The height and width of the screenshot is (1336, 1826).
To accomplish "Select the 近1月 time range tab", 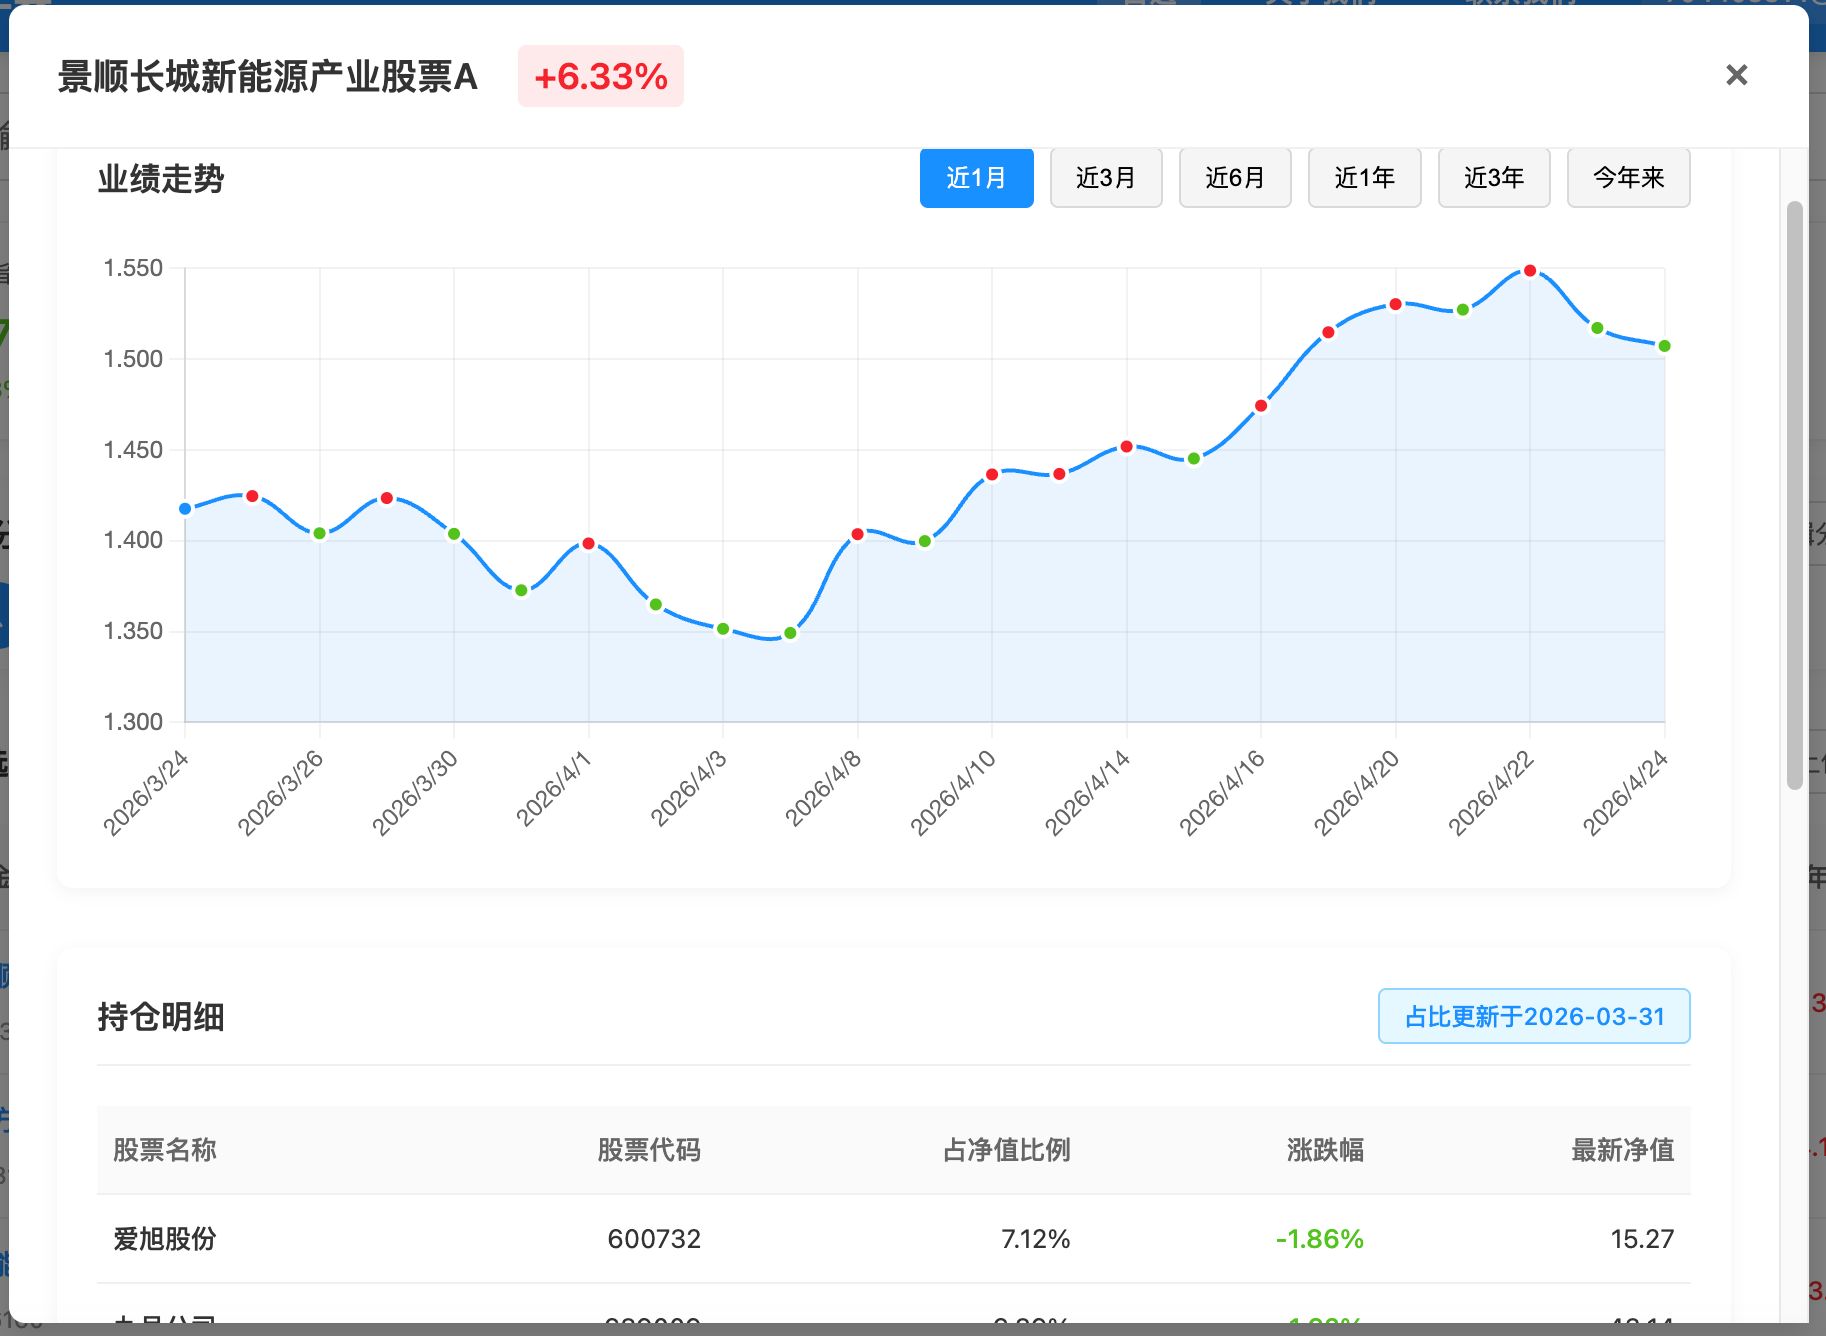I will point(976,178).
